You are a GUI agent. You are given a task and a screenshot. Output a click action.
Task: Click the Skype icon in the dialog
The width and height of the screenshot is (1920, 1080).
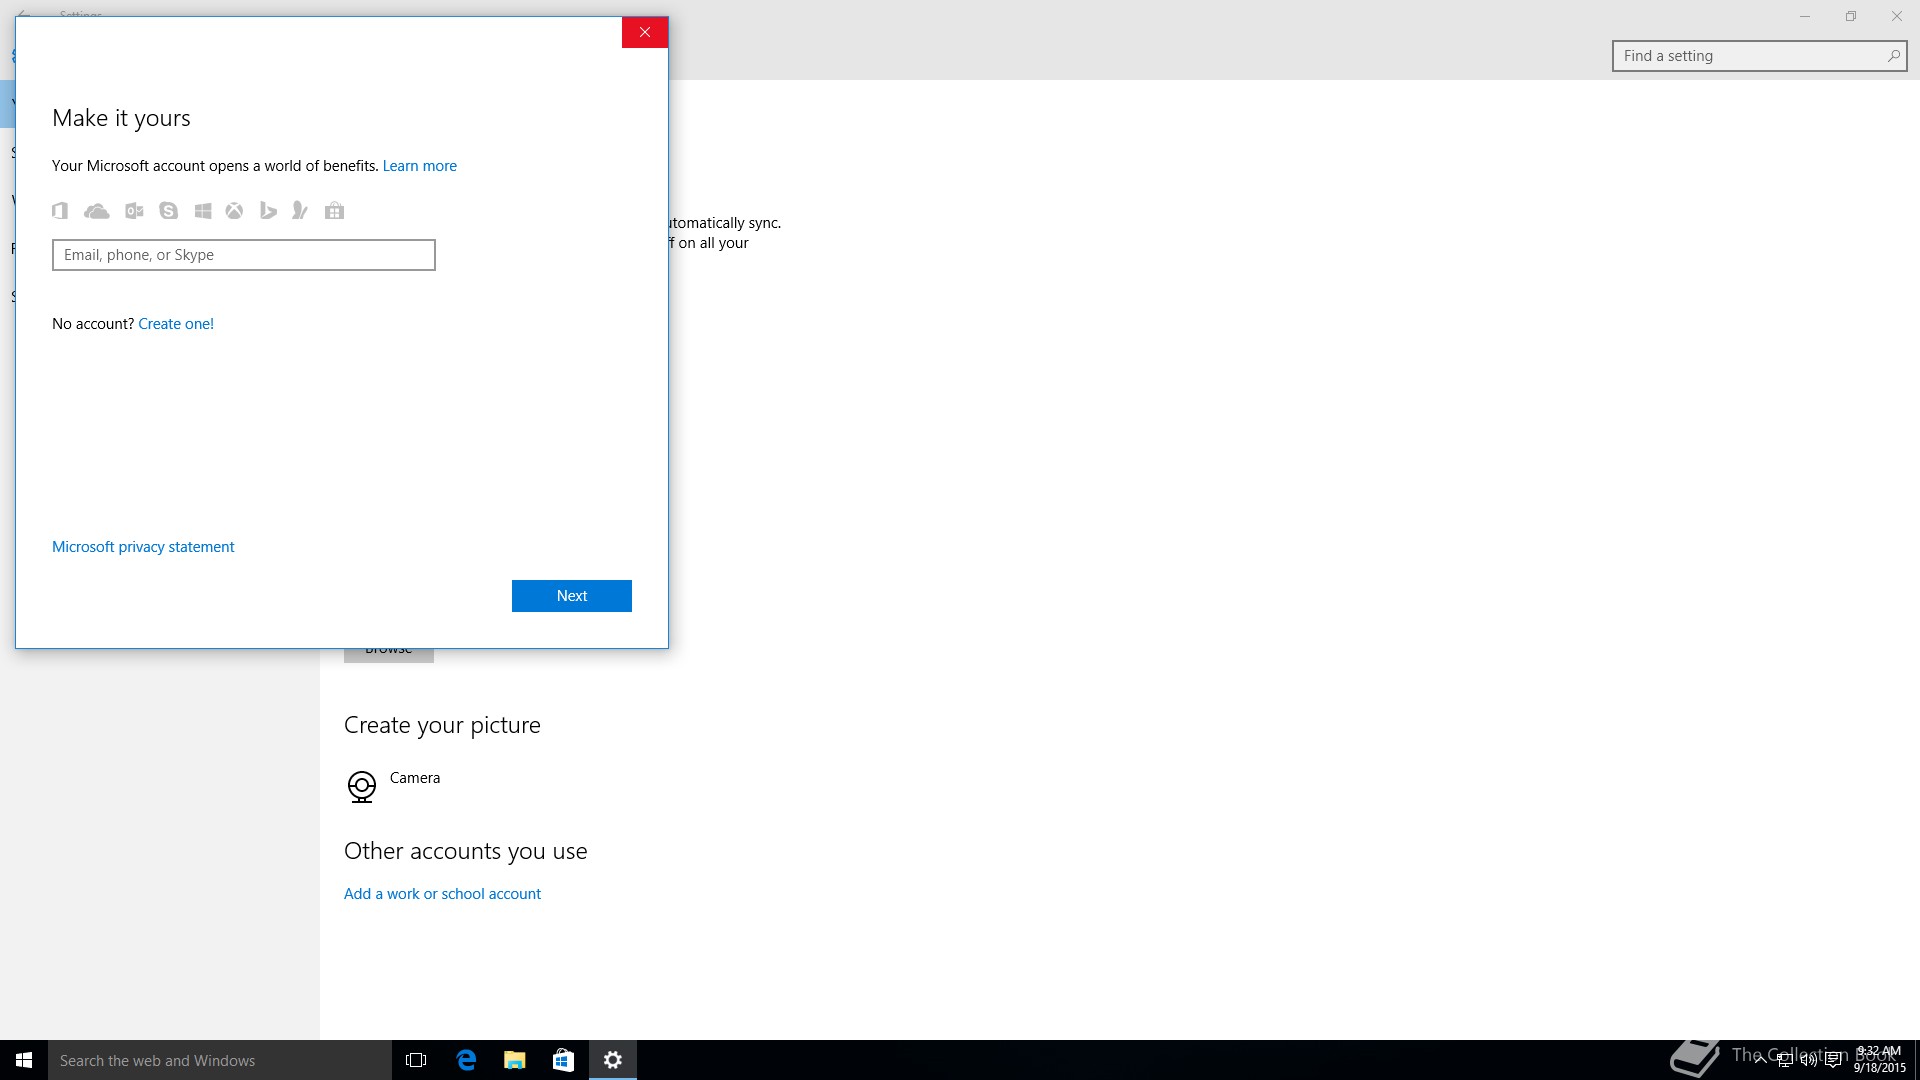coord(168,210)
